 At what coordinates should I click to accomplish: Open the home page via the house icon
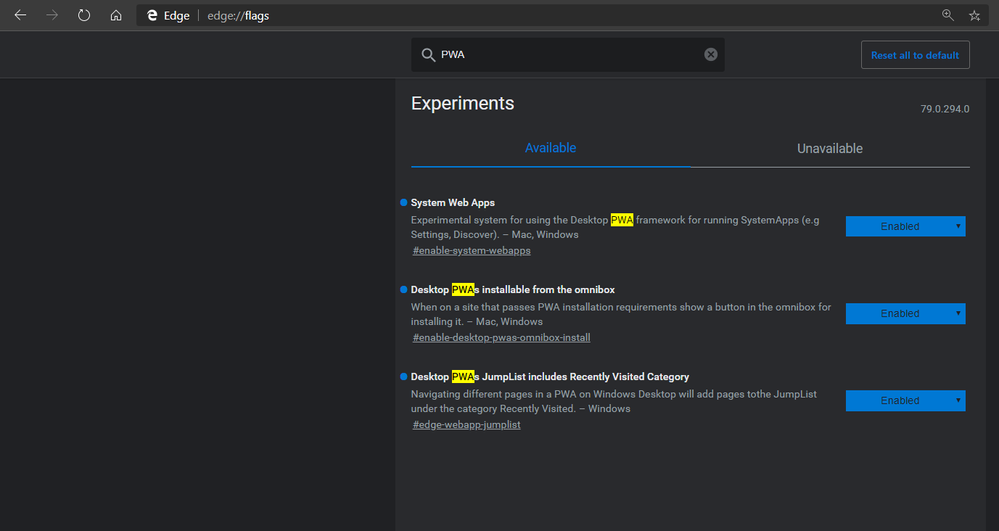pyautogui.click(x=116, y=15)
